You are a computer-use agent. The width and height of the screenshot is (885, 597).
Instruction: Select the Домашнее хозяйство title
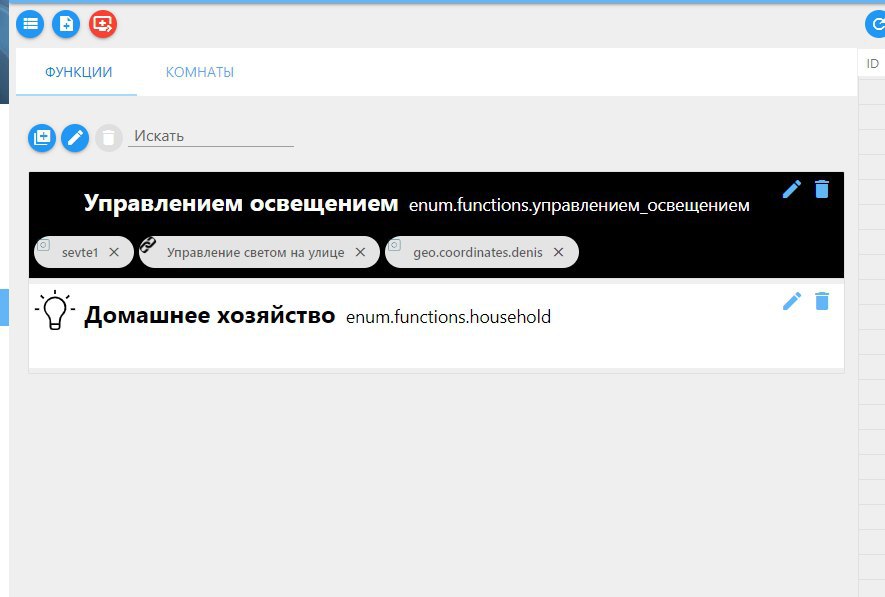209,315
